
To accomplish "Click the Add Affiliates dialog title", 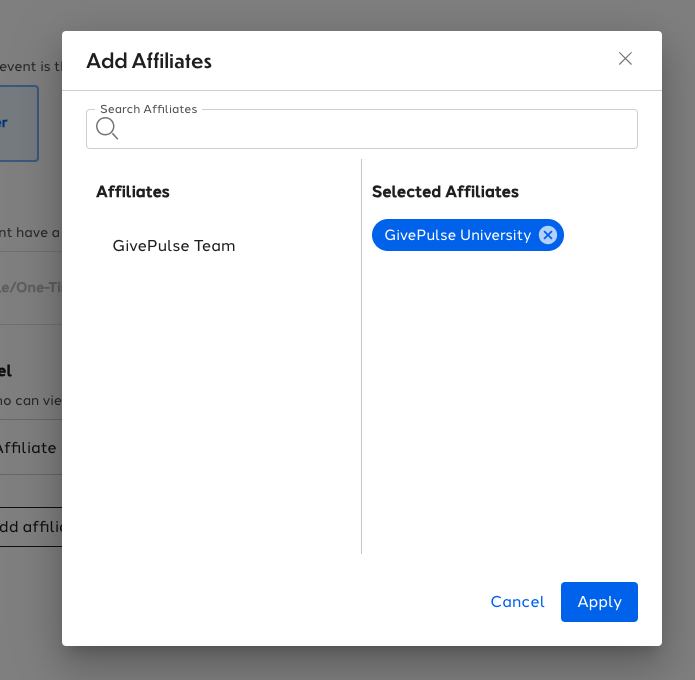I will click(149, 61).
